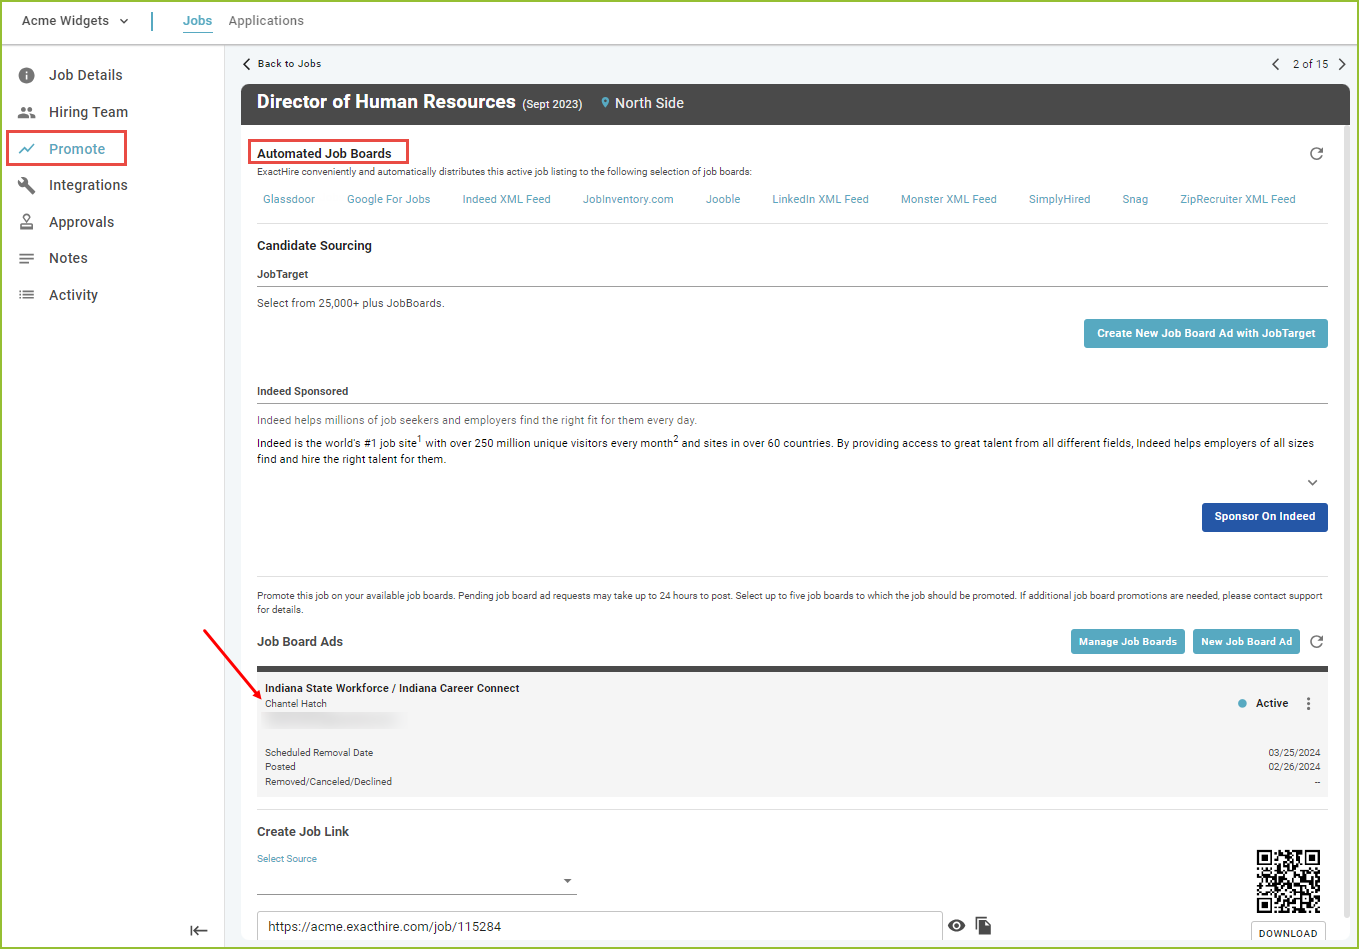Click the 02/26/2024 posted date
Viewport: 1359px width, 949px height.
pos(1294,767)
